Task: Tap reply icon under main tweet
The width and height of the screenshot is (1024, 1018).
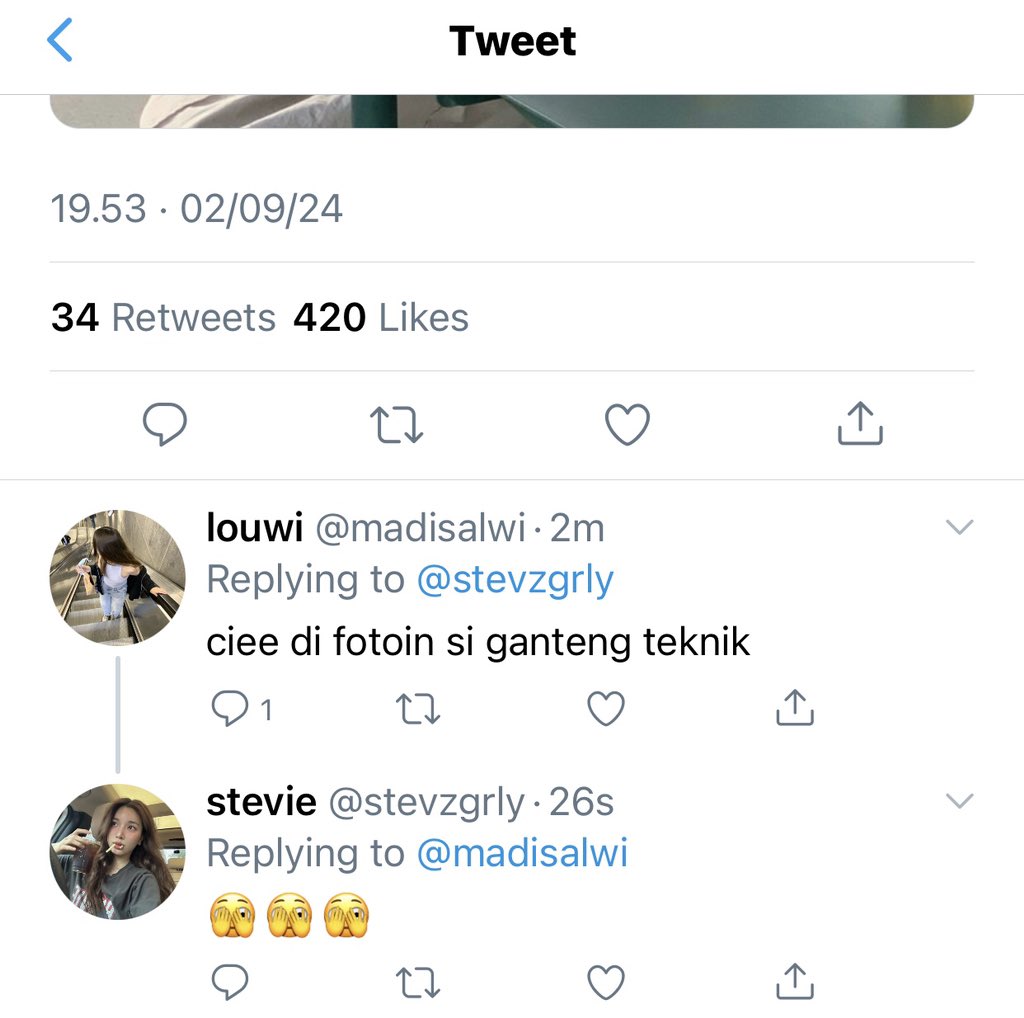Action: click(x=165, y=424)
